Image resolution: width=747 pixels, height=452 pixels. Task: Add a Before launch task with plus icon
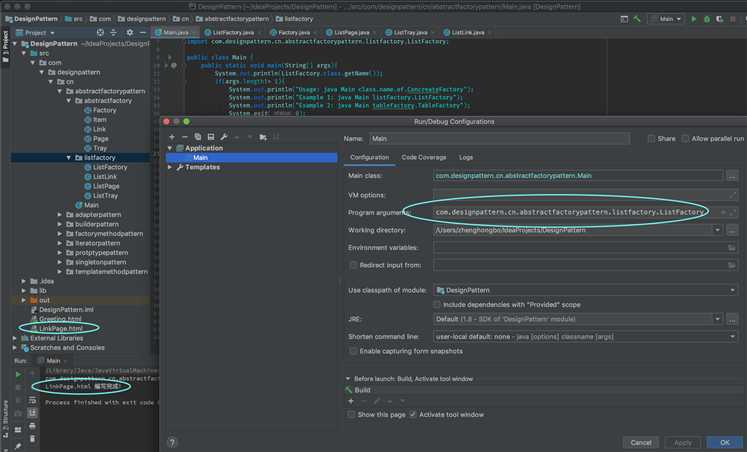[351, 401]
